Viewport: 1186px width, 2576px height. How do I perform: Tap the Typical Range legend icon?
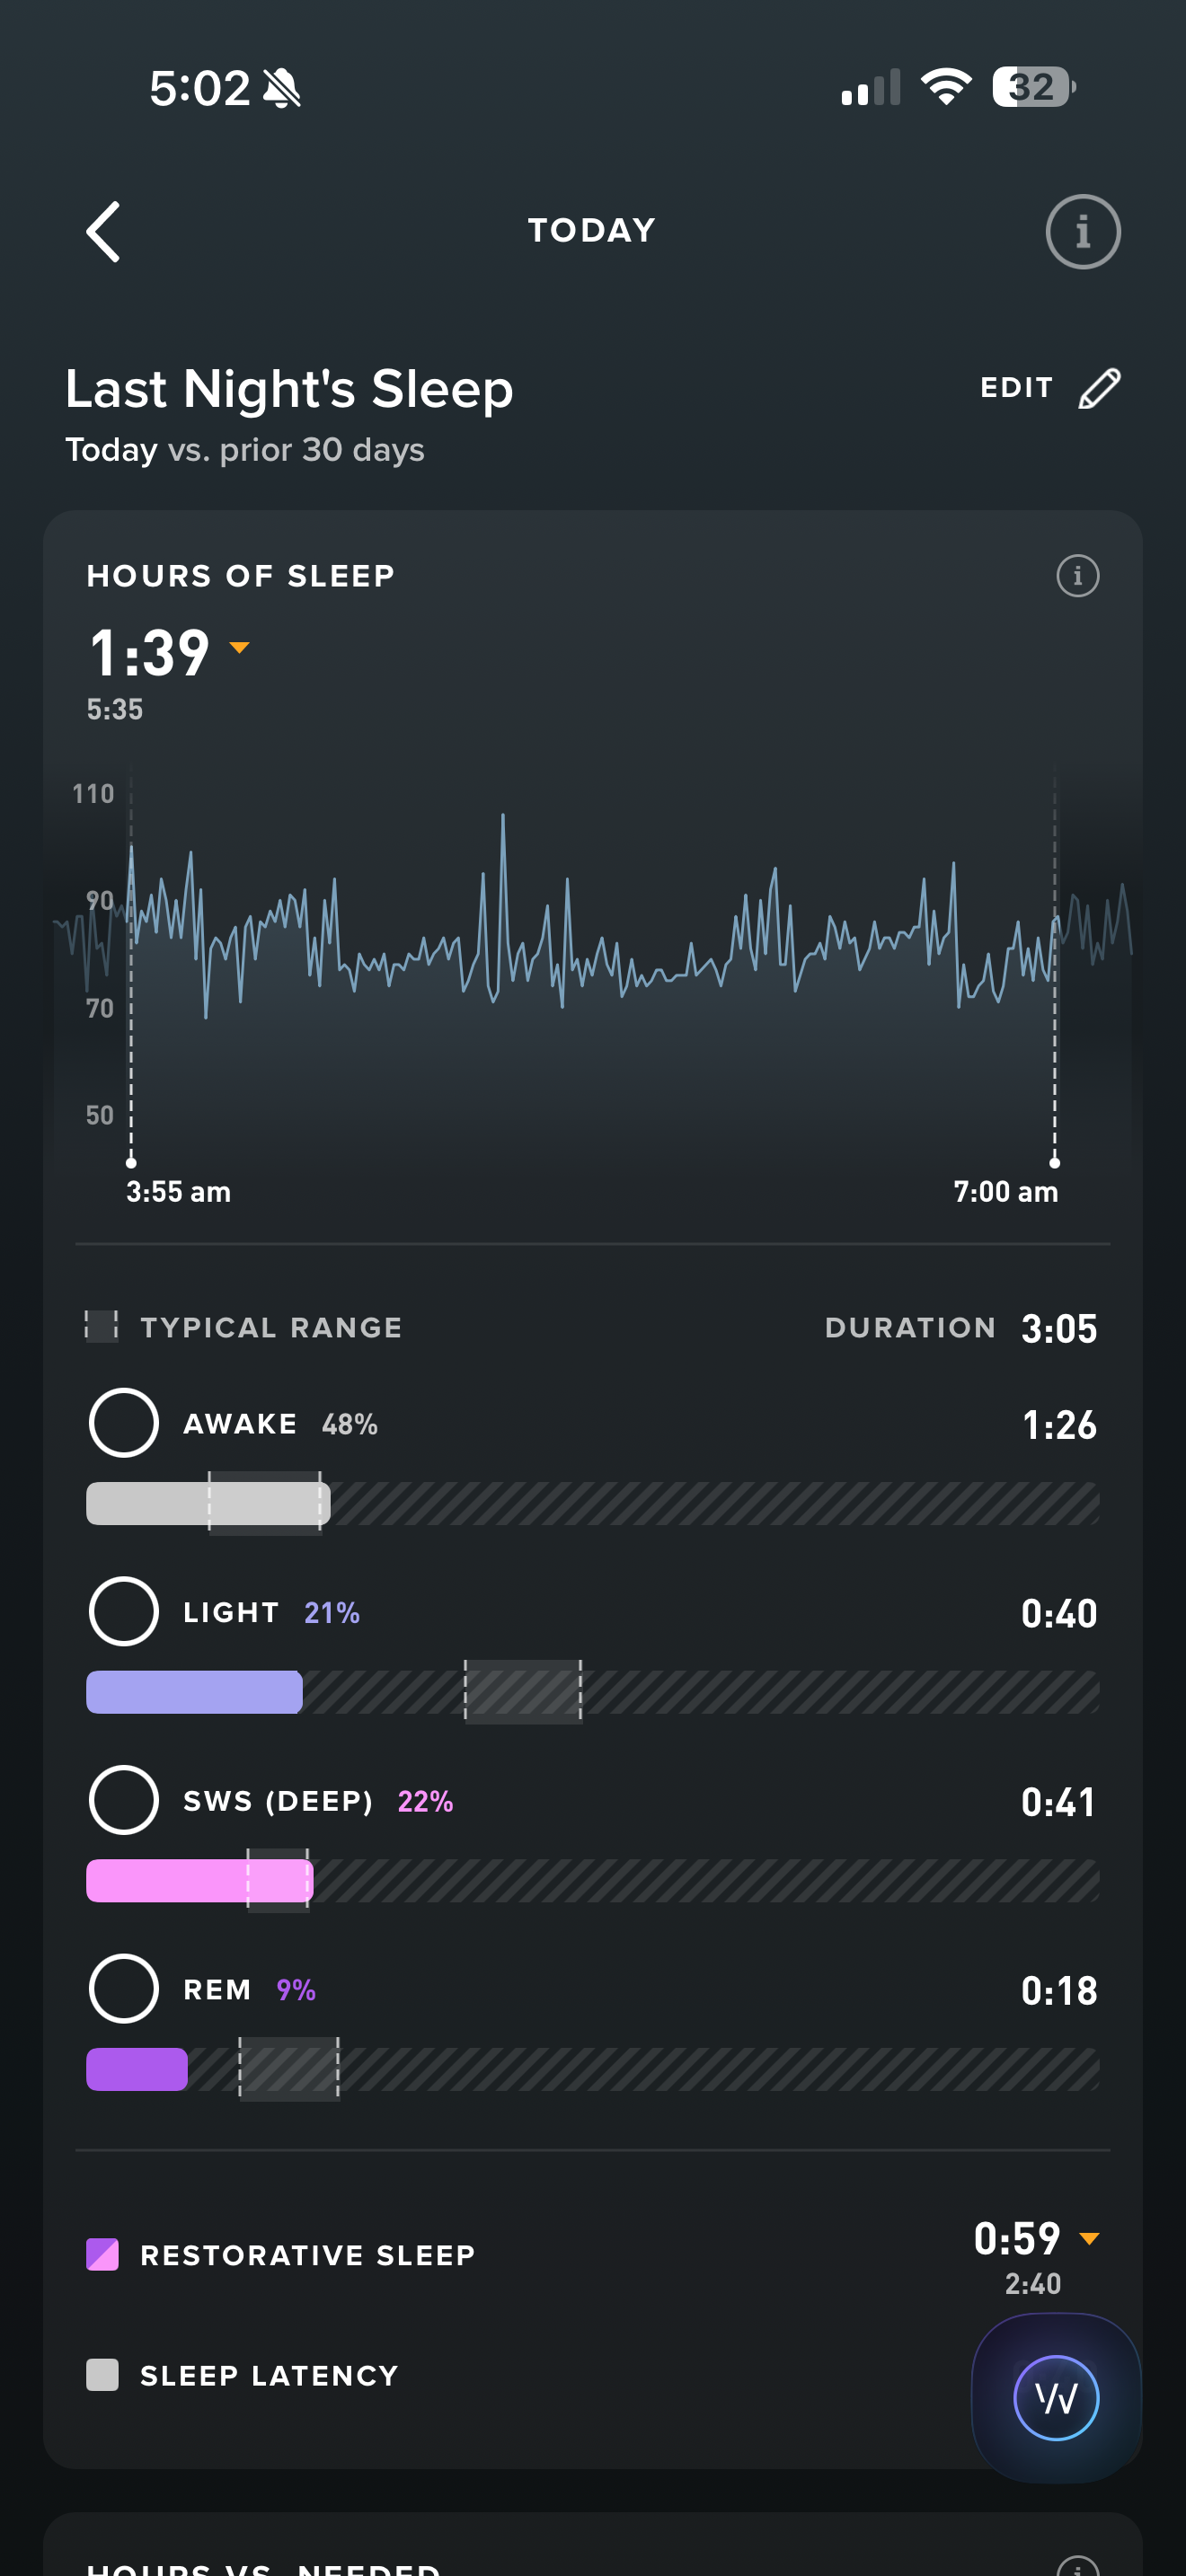(x=101, y=1326)
